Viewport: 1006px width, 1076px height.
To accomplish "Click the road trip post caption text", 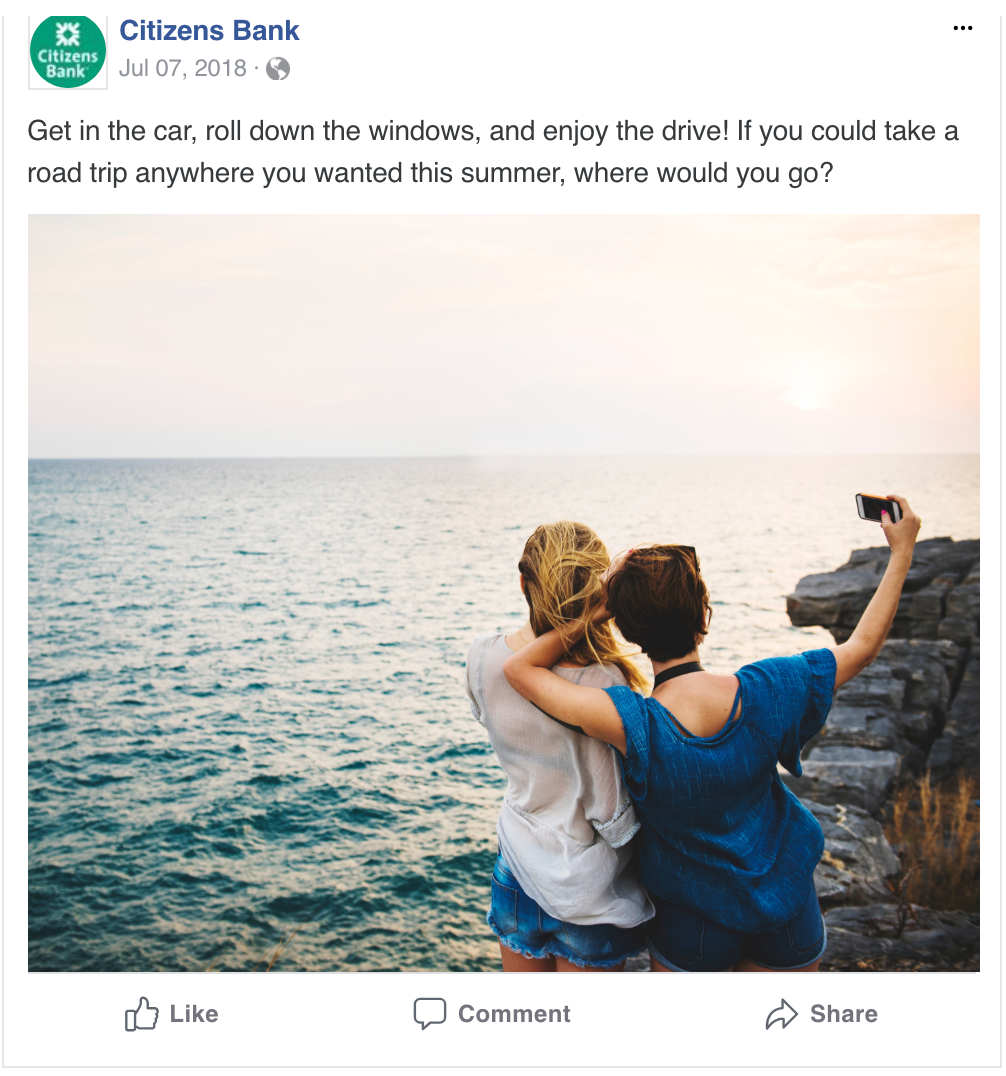I will point(493,152).
